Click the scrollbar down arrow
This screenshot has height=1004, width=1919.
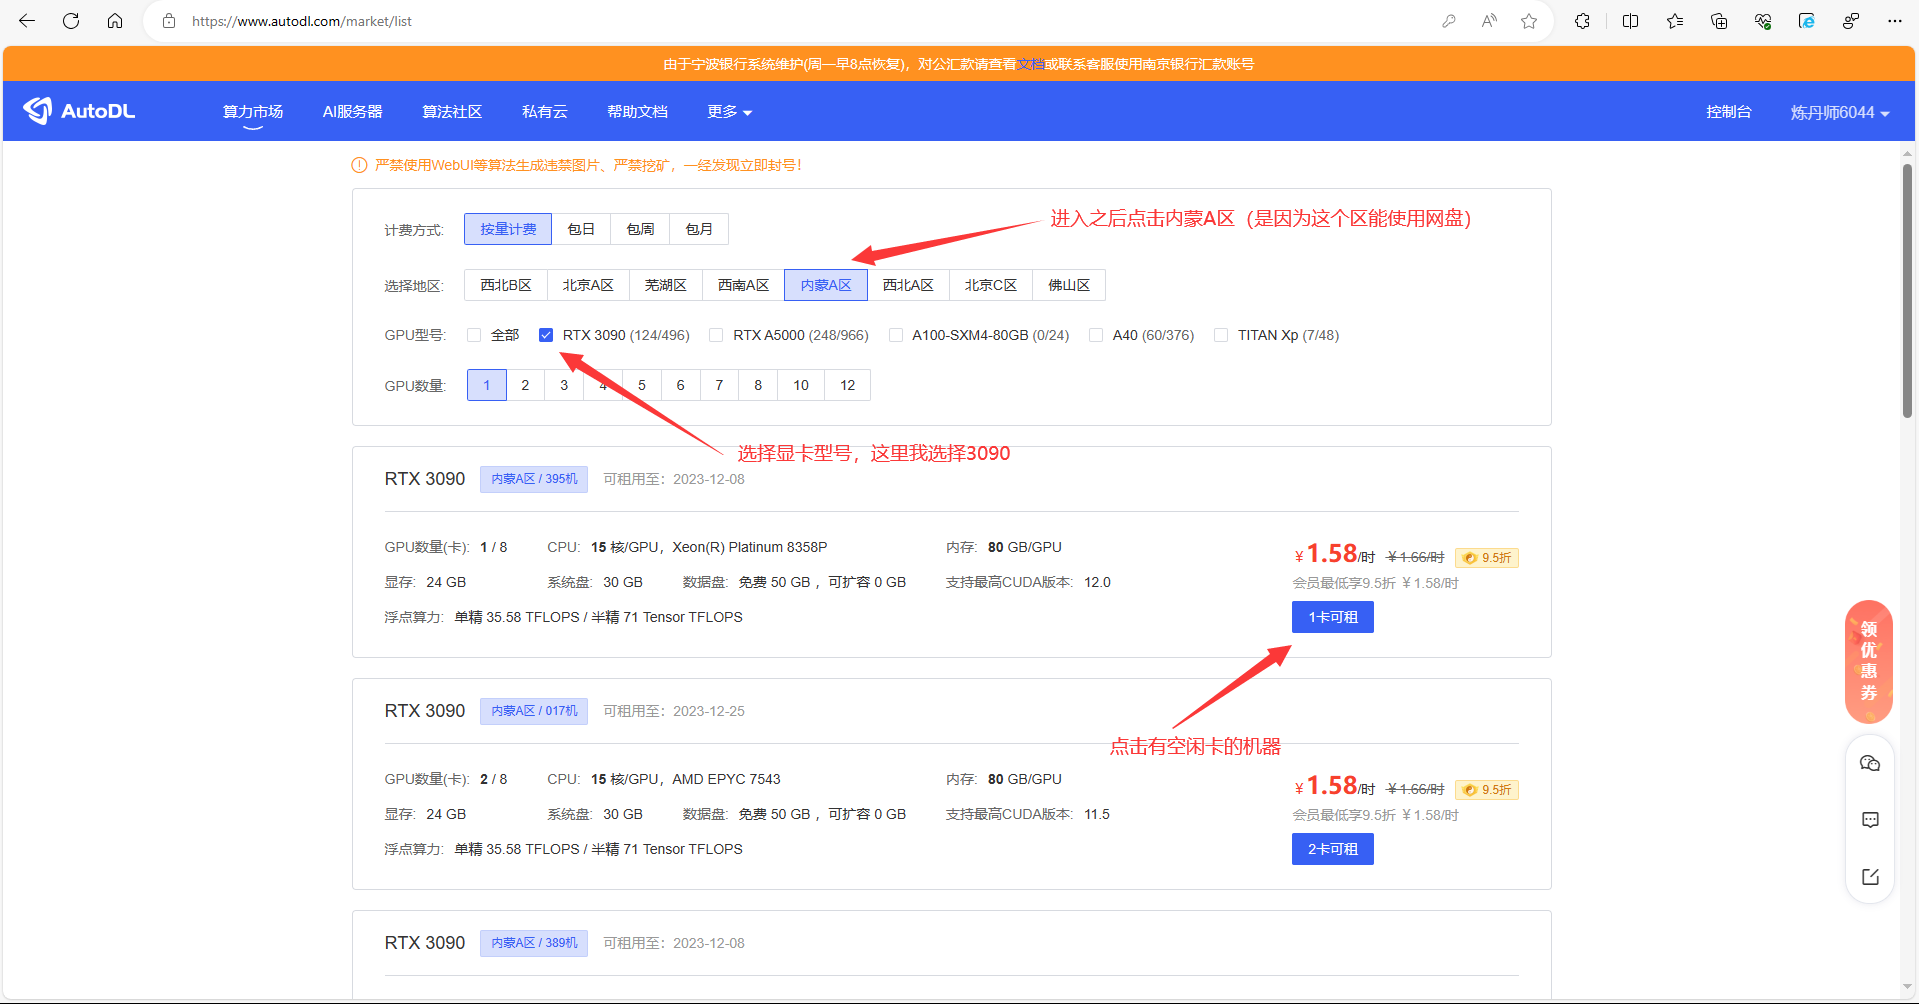tap(1907, 988)
